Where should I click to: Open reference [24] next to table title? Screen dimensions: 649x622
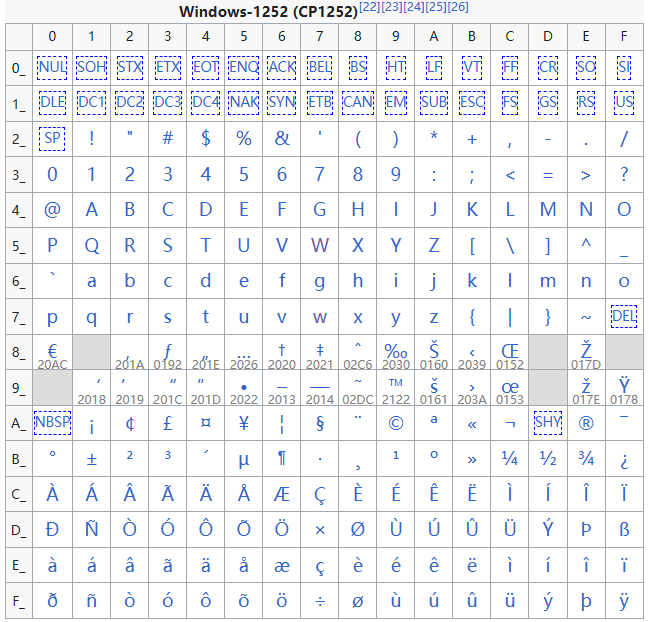pos(413,7)
